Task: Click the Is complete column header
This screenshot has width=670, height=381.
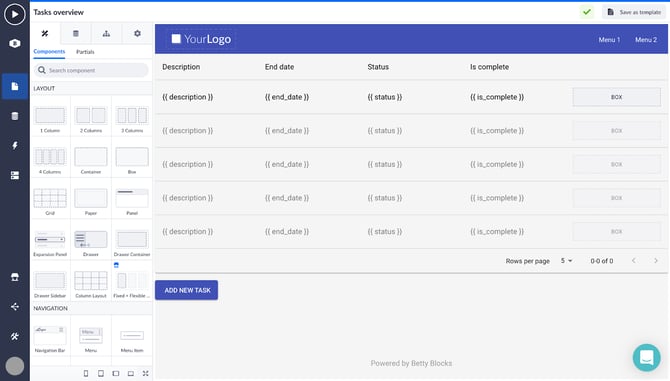Action: [x=489, y=67]
